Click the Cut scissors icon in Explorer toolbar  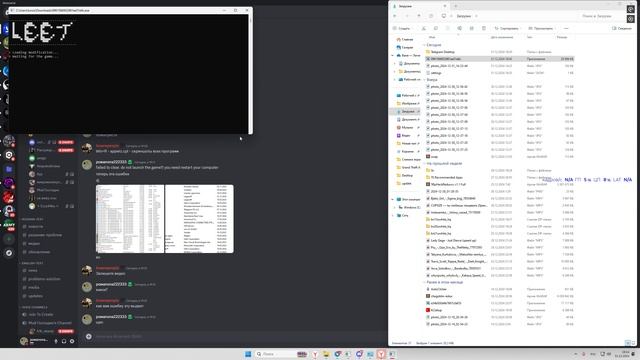click(424, 29)
